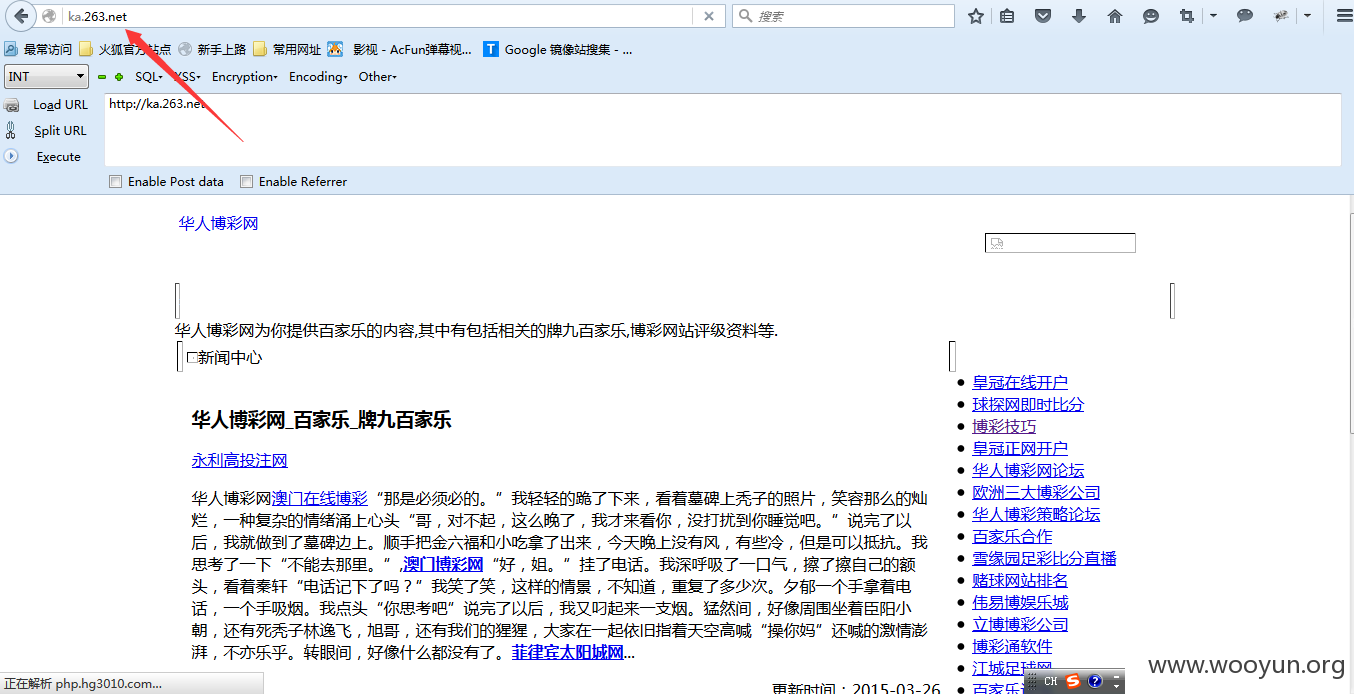Open 皇冠正网开户 sidebar link
The image size is (1354, 694).
[x=1020, y=449]
